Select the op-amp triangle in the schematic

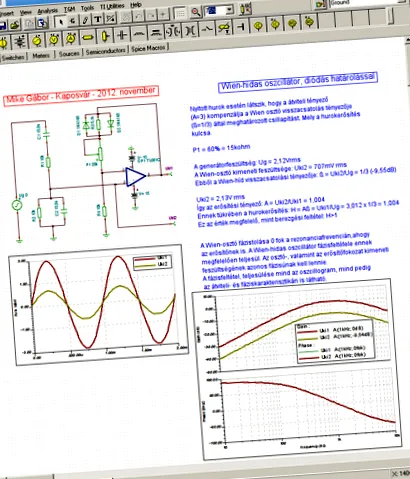136,177
